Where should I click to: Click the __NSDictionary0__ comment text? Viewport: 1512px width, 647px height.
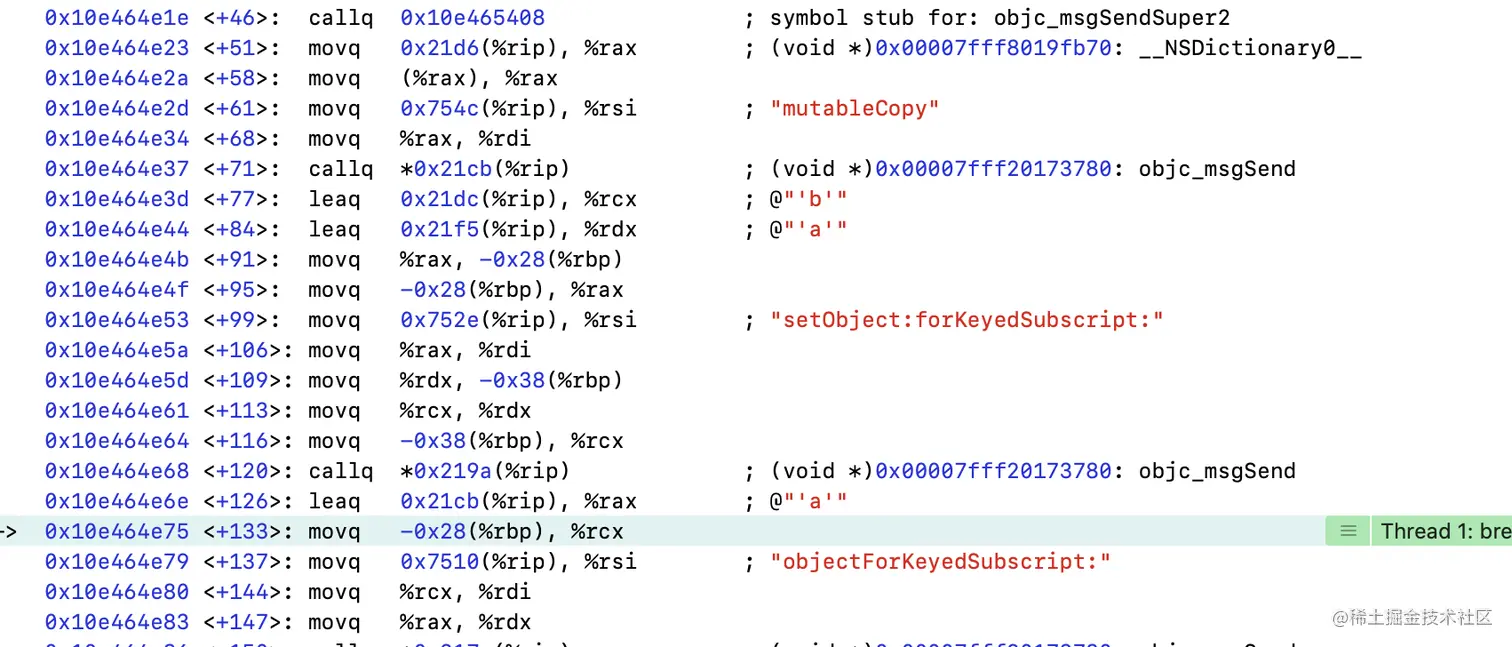(1250, 48)
